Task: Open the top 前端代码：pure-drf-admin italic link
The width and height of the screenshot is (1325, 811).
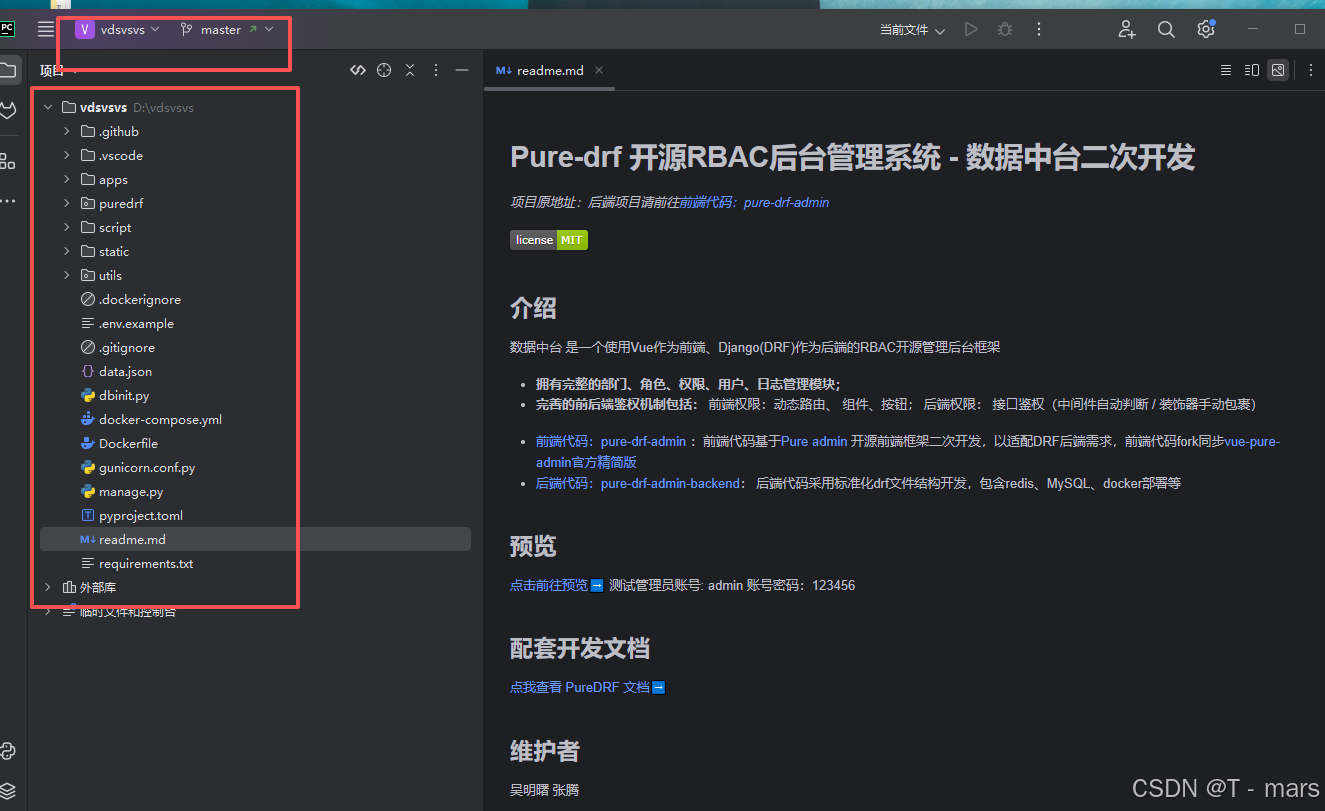Action: [x=754, y=202]
